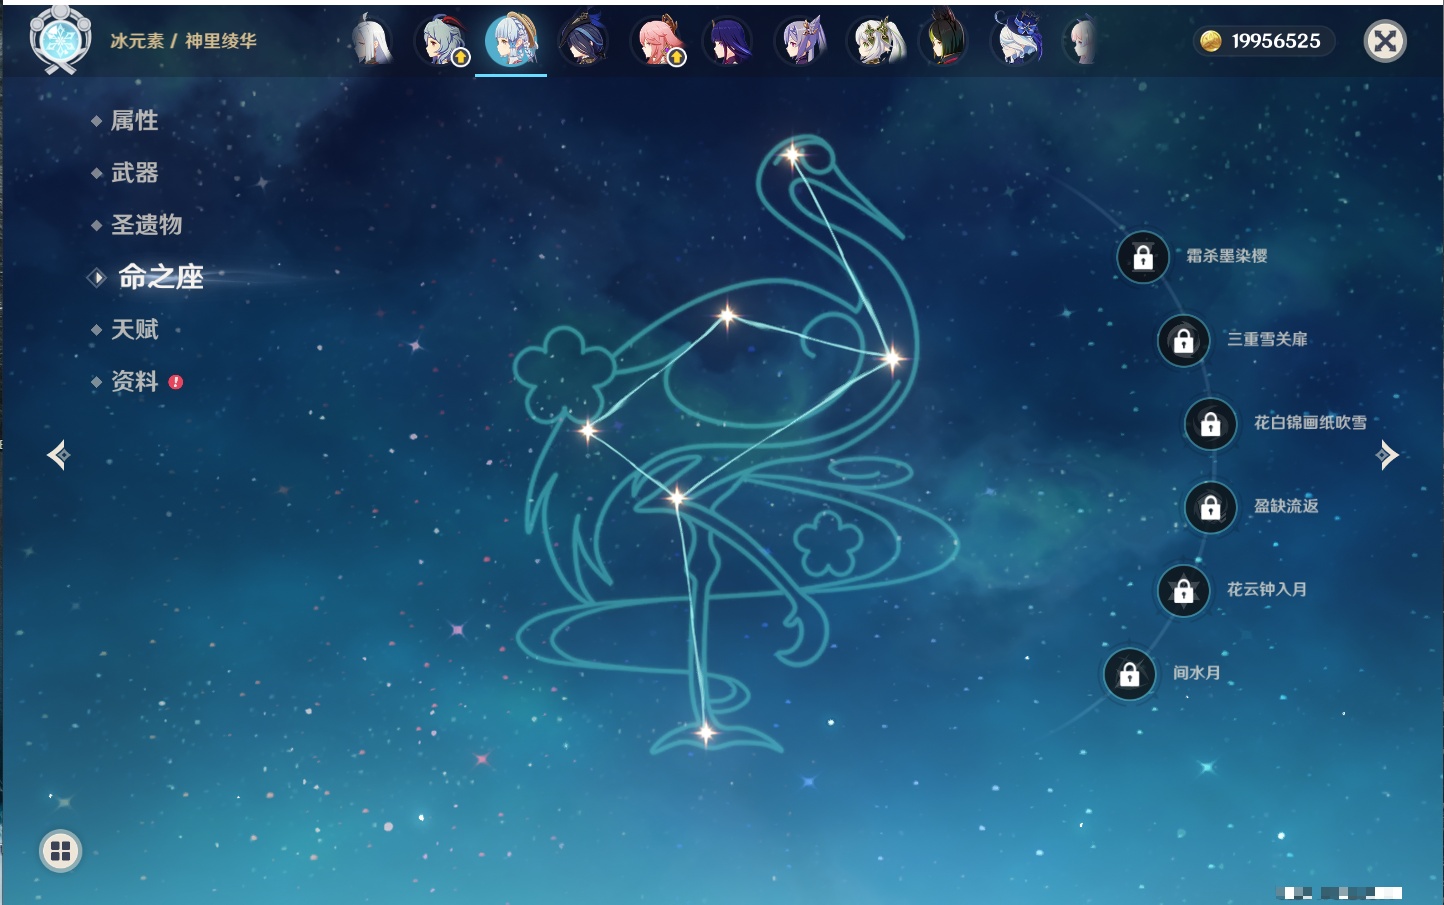Click the Cryo element emblem icon
Screen dimensions: 1444x905
(60, 40)
